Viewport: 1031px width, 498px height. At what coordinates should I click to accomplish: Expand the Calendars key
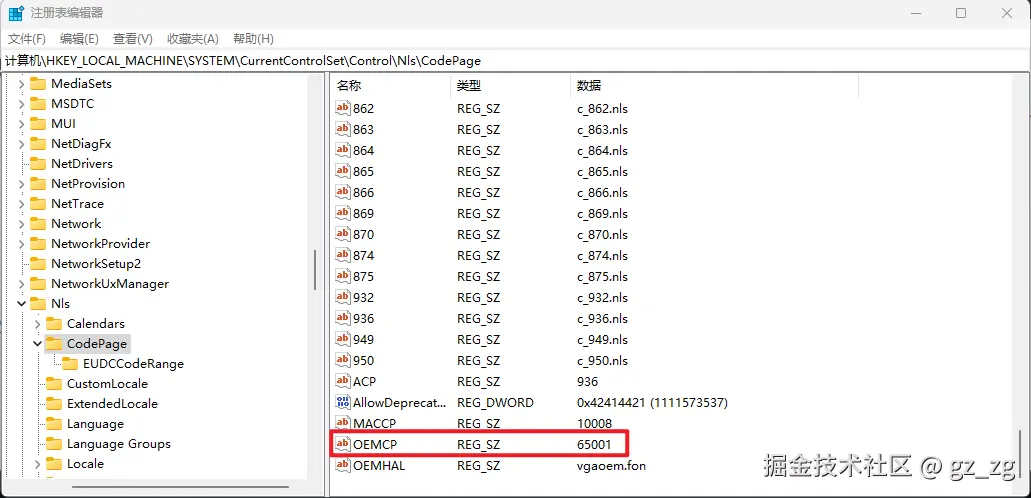(x=37, y=324)
